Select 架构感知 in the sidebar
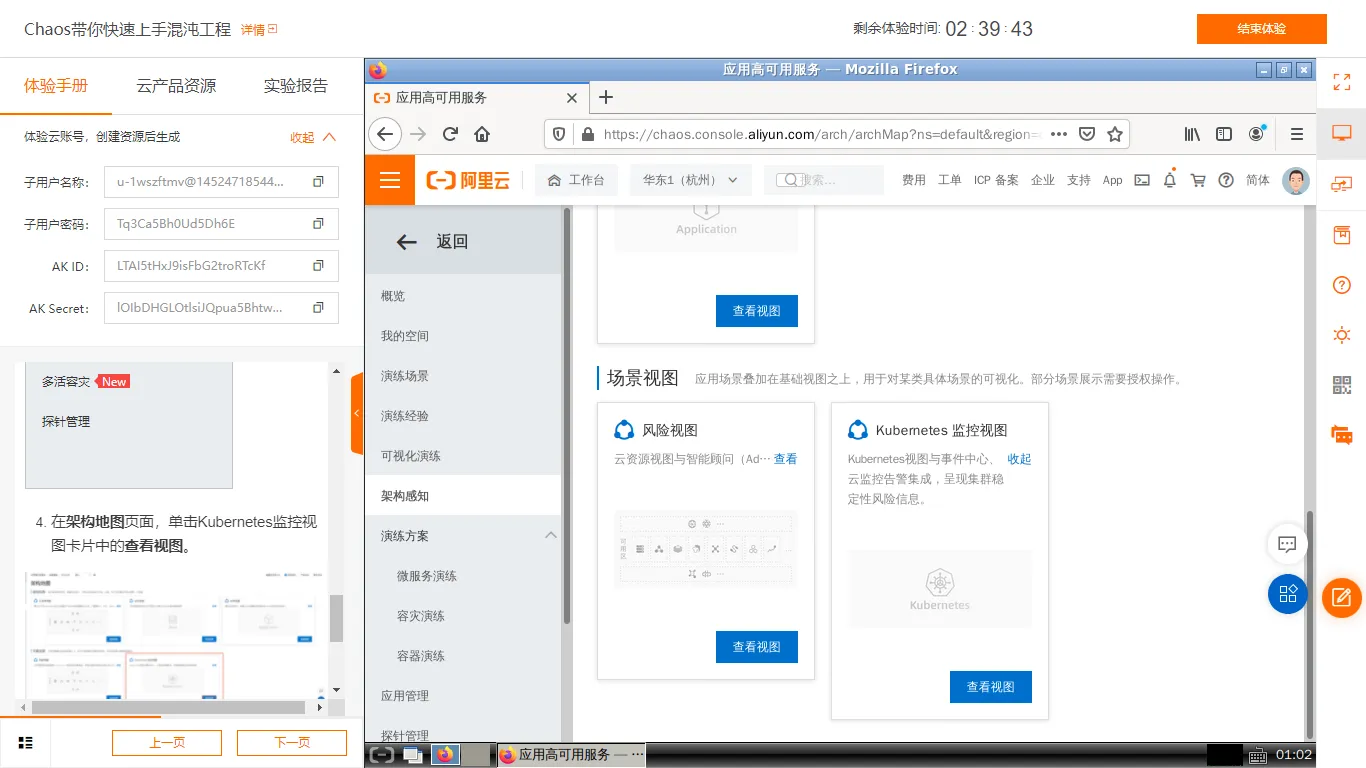Screen dimensions: 1366x768 click(463, 496)
